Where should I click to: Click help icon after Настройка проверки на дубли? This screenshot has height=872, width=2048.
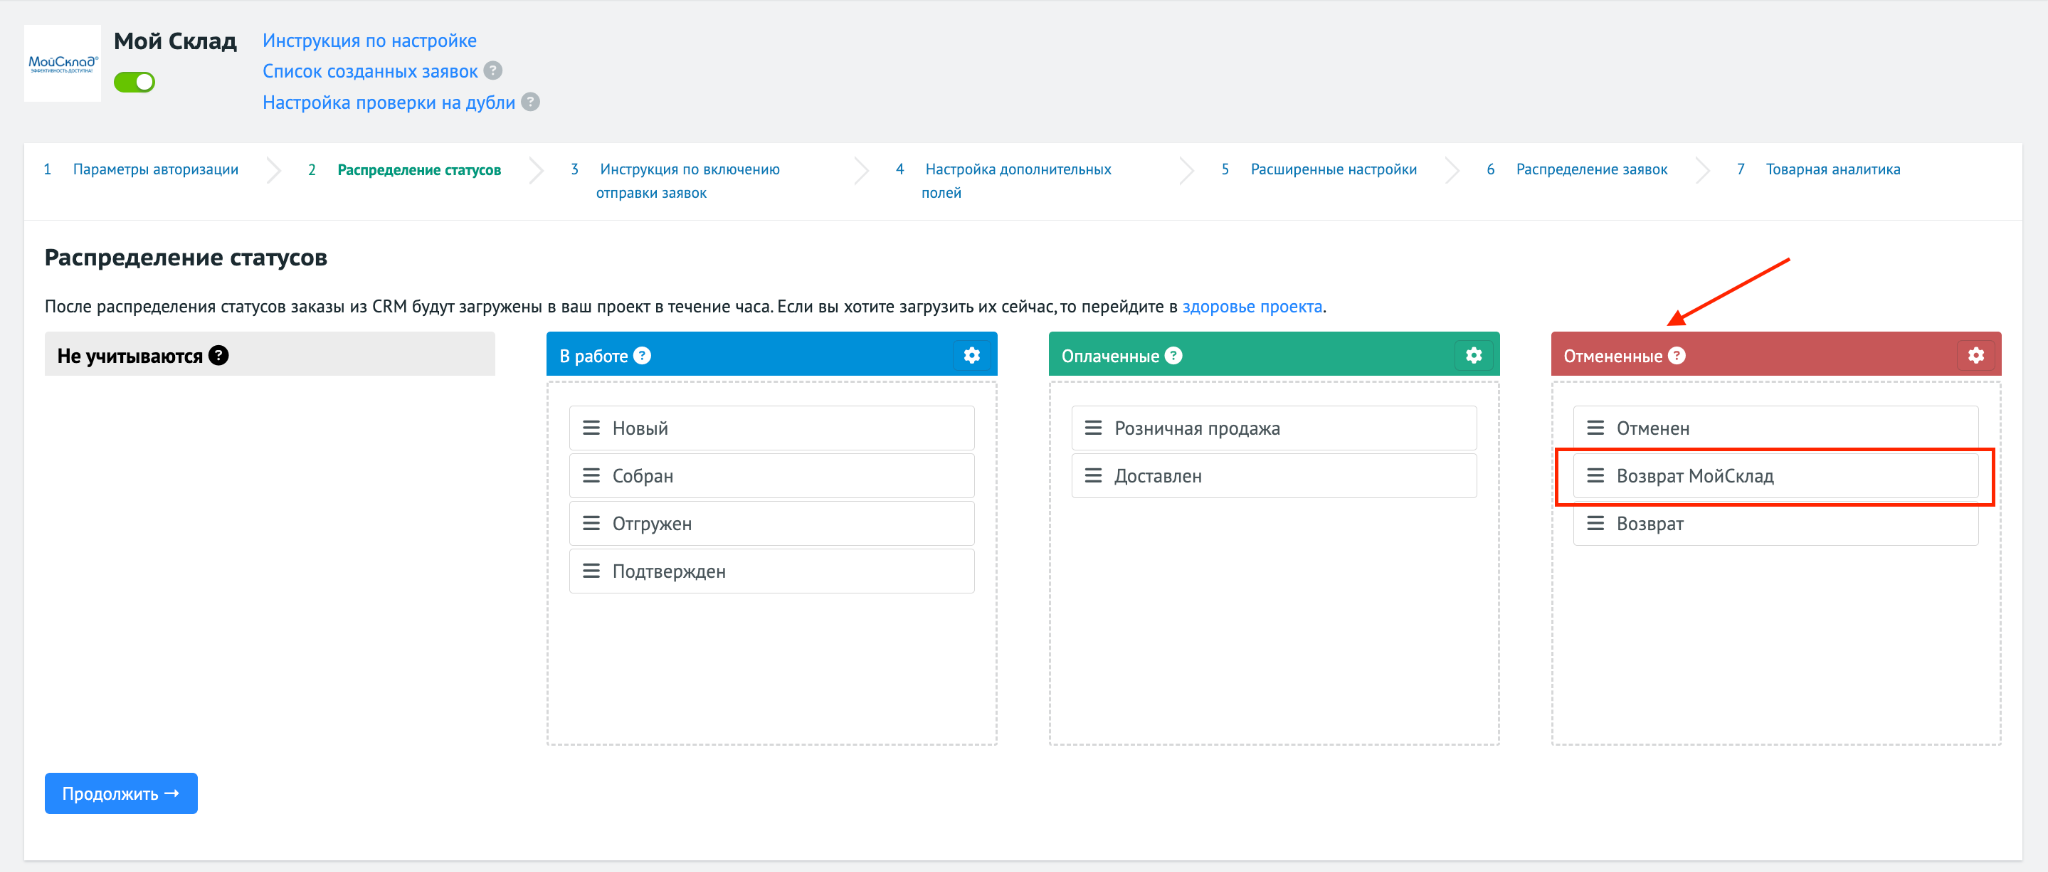(531, 101)
